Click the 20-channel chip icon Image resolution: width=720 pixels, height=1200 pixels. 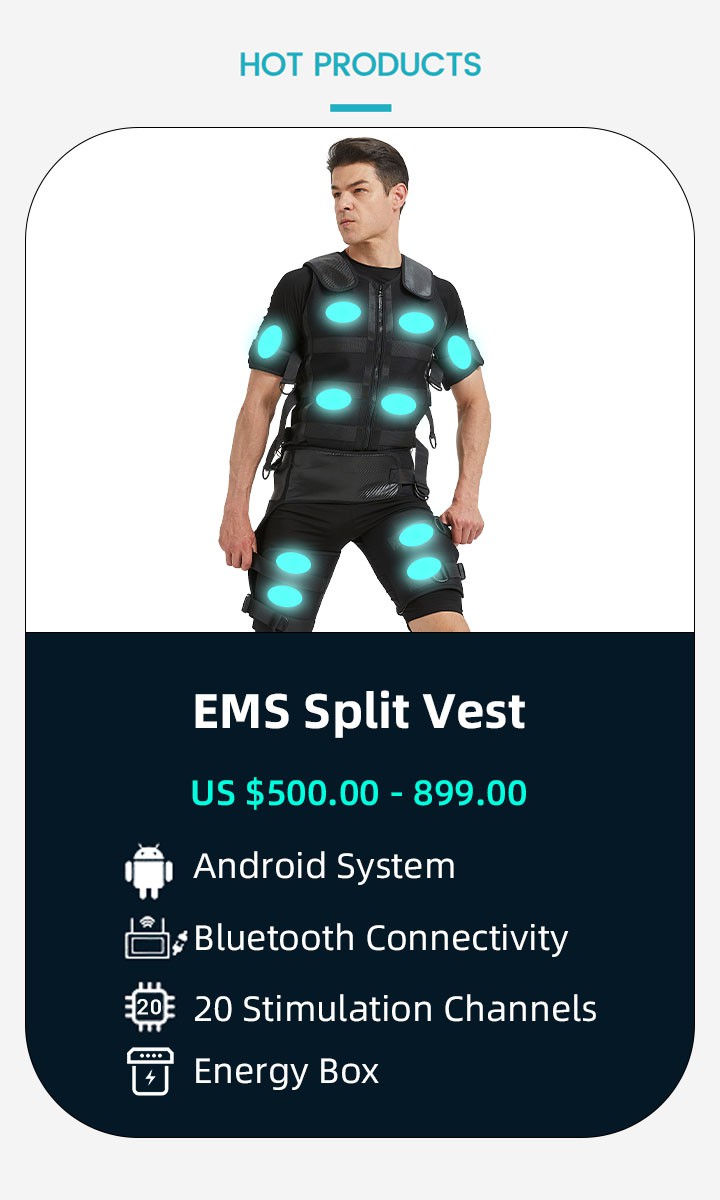[149, 1008]
